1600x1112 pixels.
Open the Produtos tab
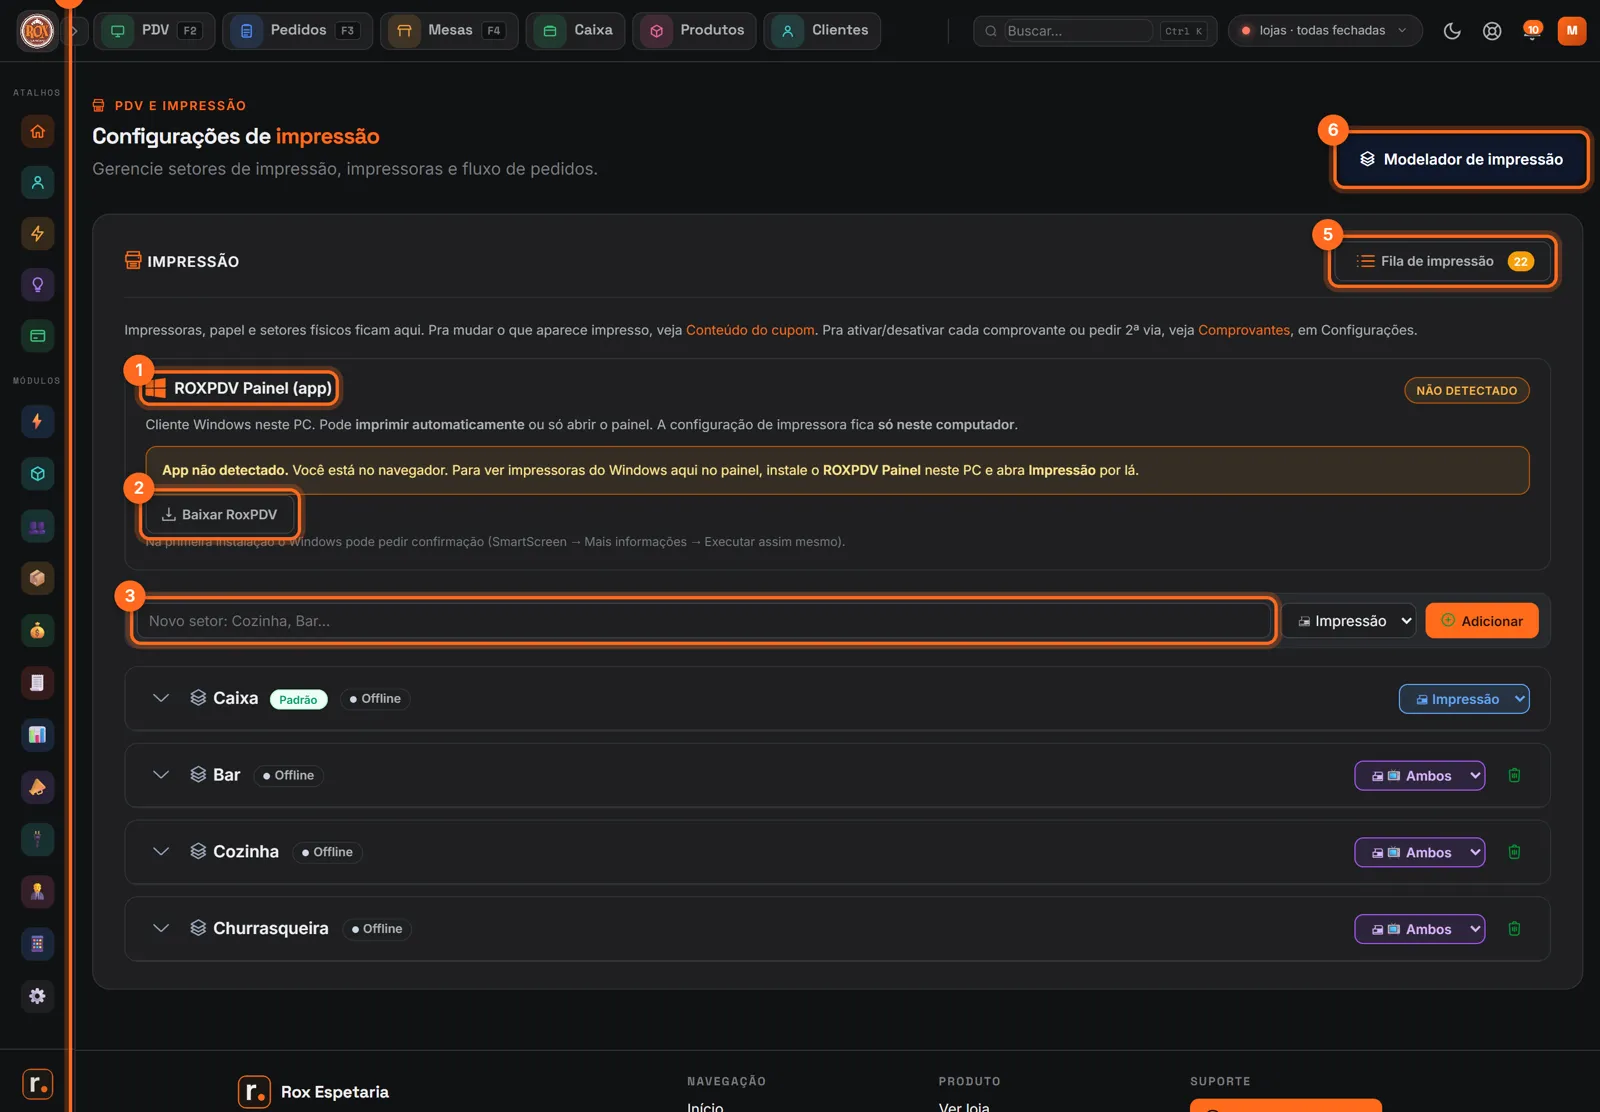point(695,31)
